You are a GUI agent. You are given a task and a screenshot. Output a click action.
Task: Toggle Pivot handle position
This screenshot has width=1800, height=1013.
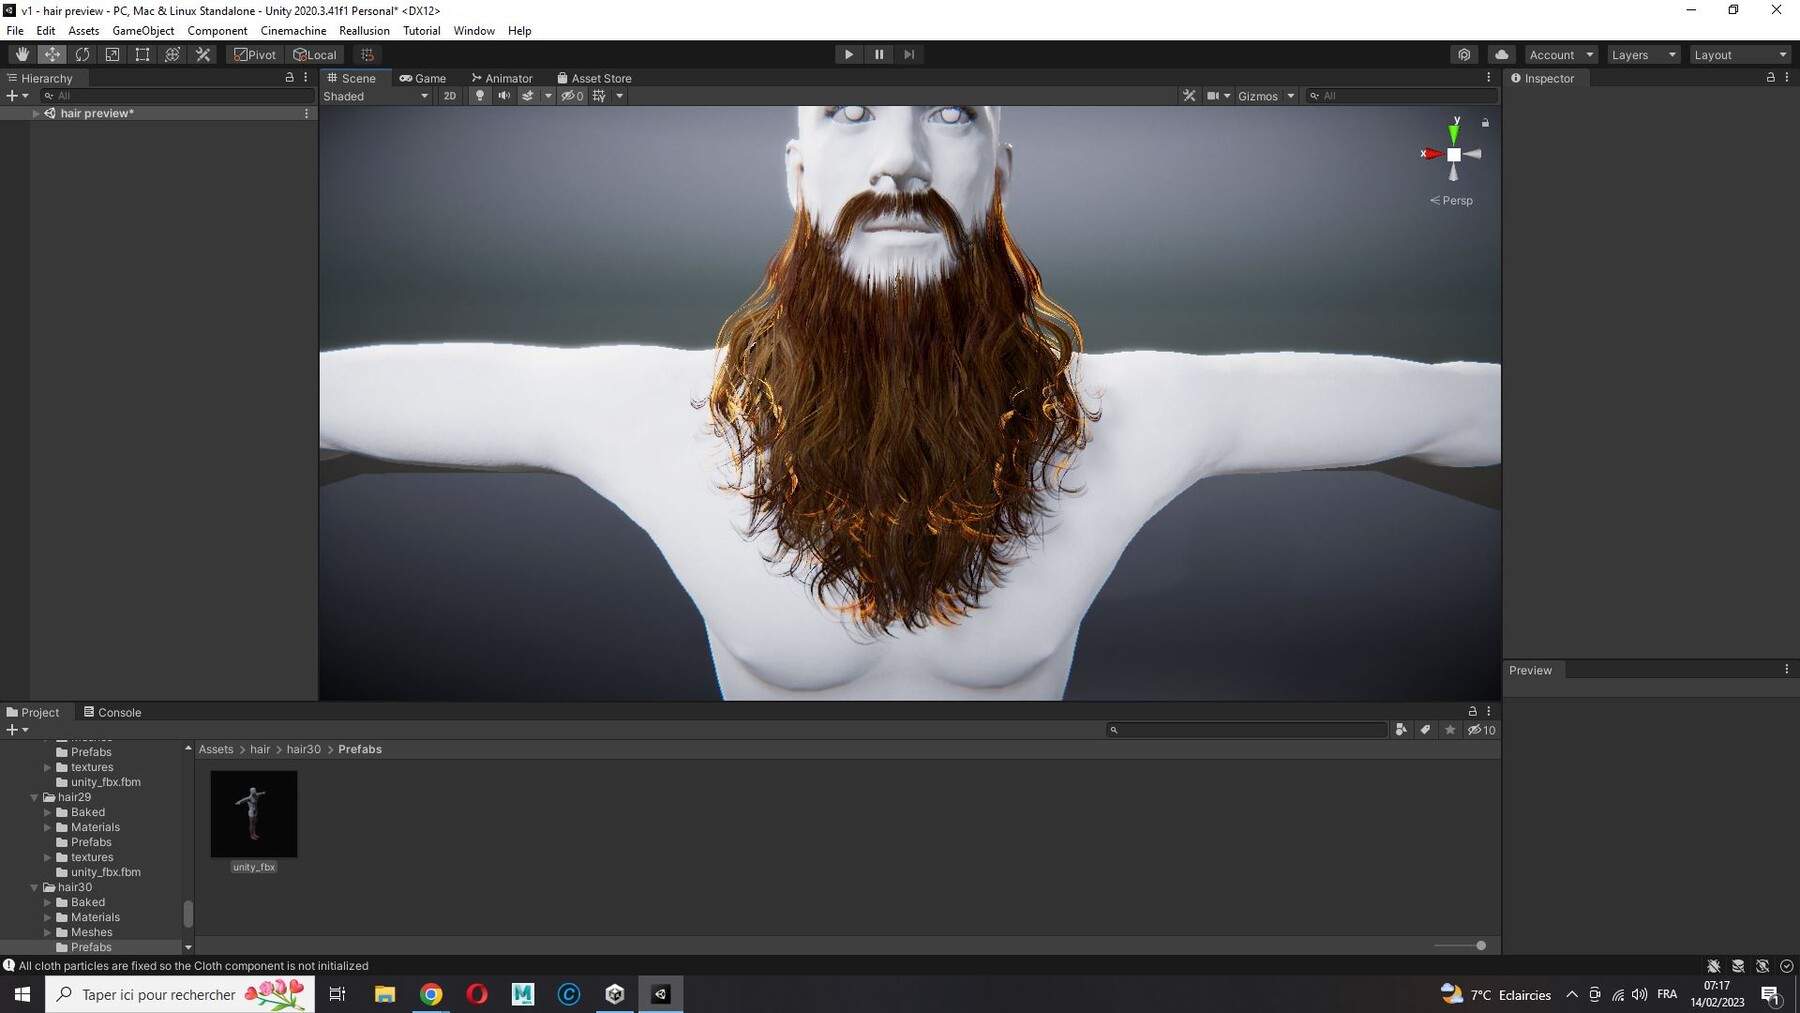tap(255, 55)
